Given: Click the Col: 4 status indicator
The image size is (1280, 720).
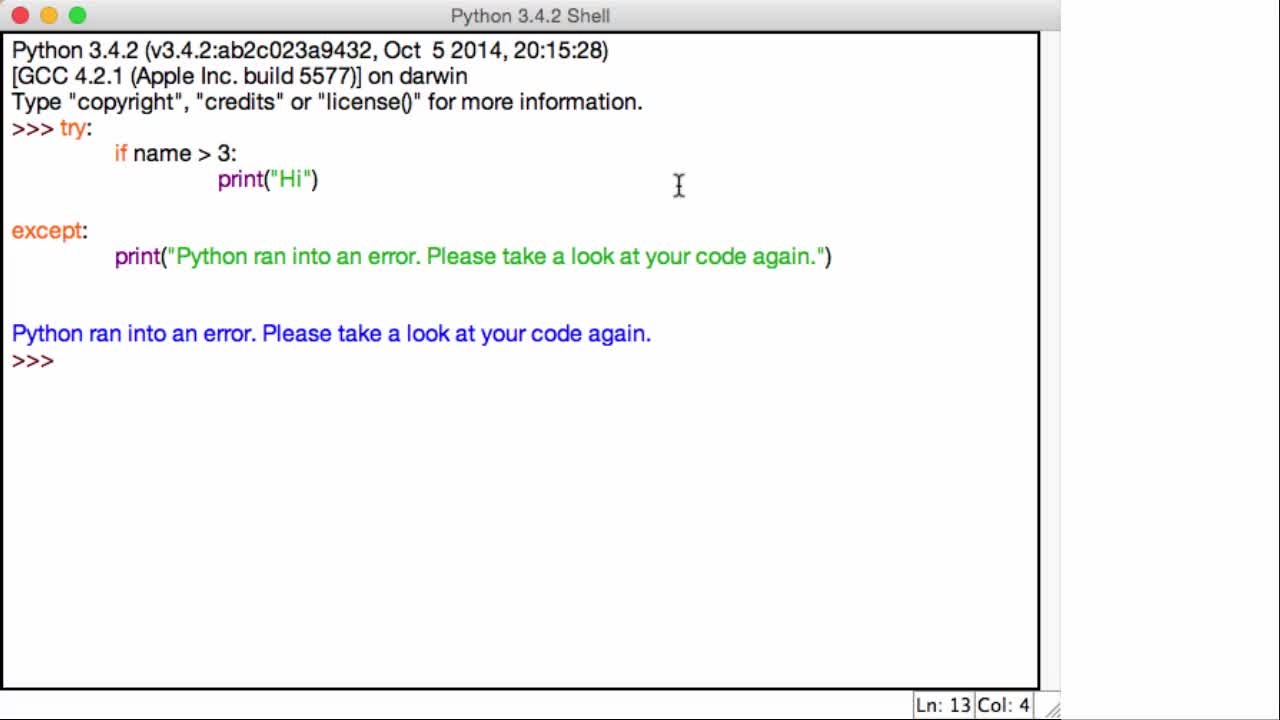Looking at the screenshot, I should [x=1003, y=705].
